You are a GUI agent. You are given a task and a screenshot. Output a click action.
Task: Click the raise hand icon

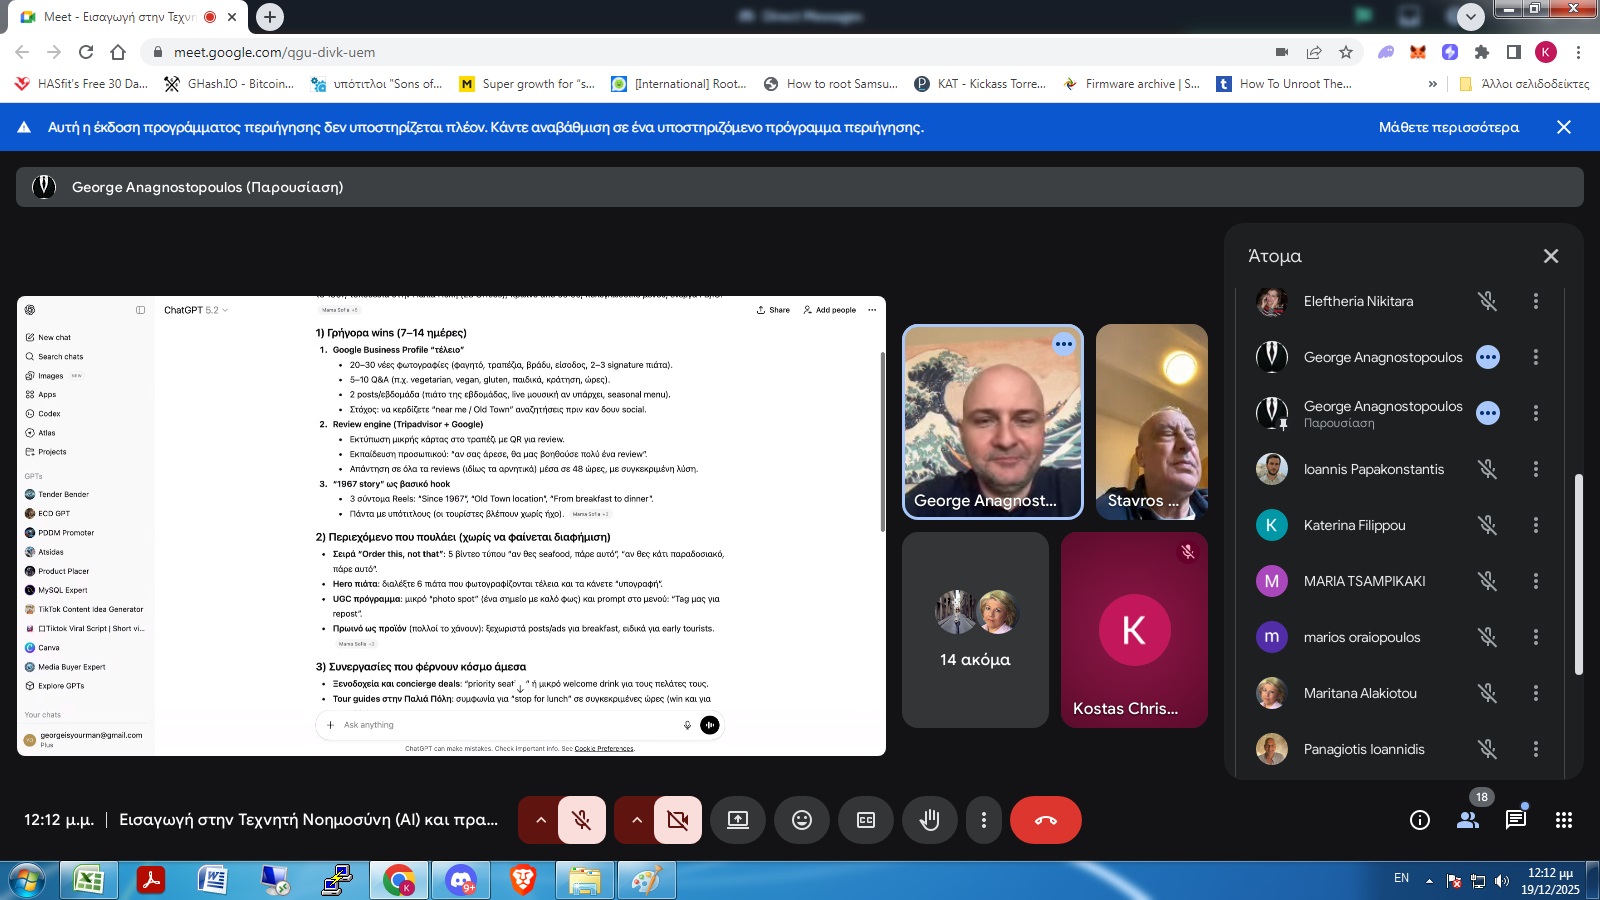pyautogui.click(x=929, y=820)
